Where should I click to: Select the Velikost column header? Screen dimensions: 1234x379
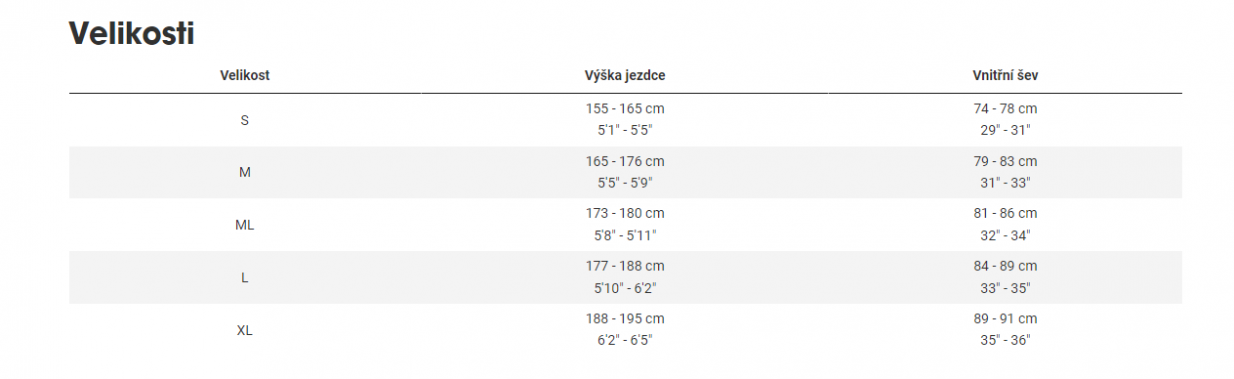245,75
